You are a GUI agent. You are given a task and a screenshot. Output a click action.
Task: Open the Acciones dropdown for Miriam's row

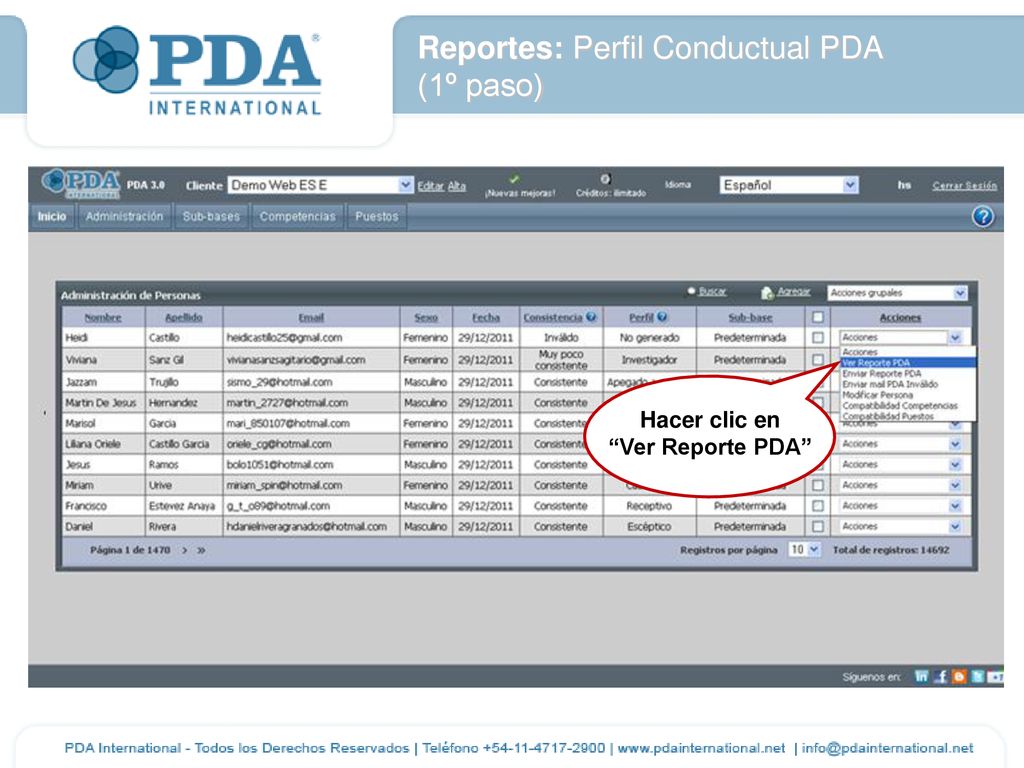pos(901,485)
